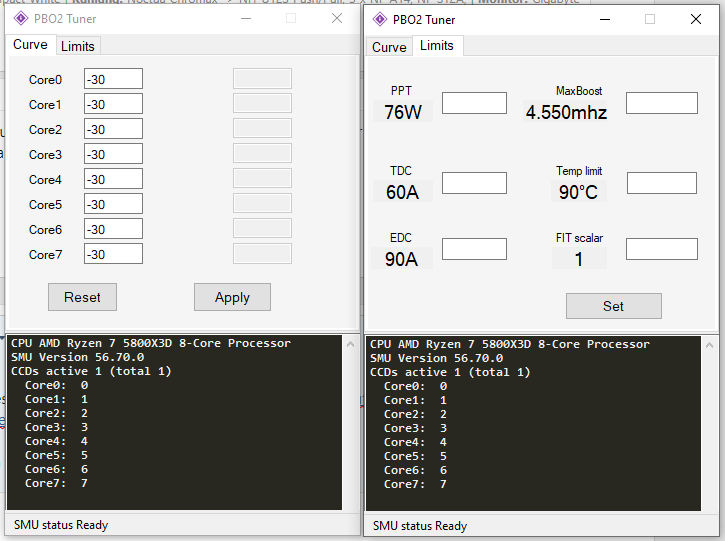Minimize the left PBO2 Tuner window
Screen dimensions: 725x541
coord(246,18)
